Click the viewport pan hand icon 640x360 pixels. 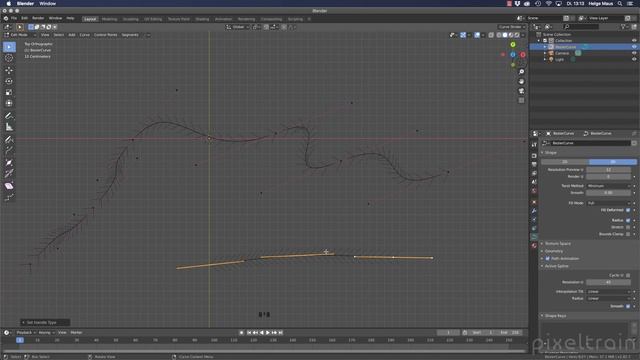click(521, 81)
